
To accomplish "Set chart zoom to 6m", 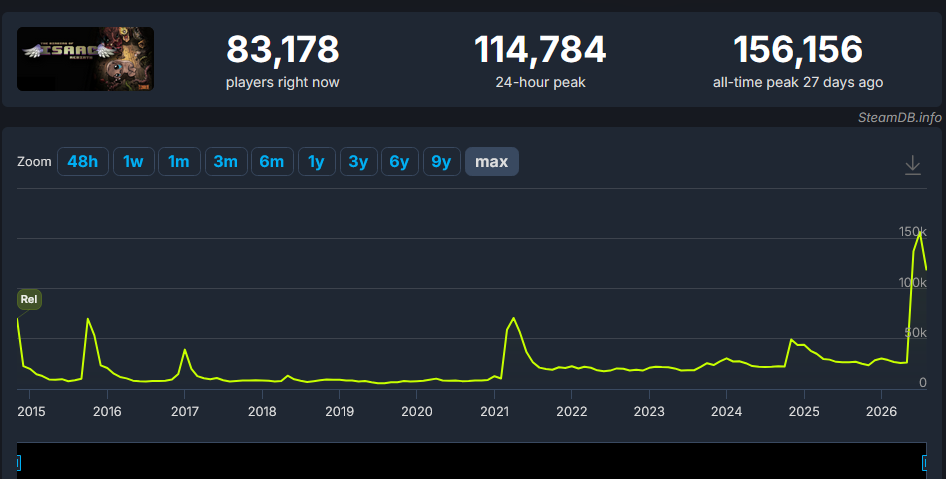I will click(272, 162).
